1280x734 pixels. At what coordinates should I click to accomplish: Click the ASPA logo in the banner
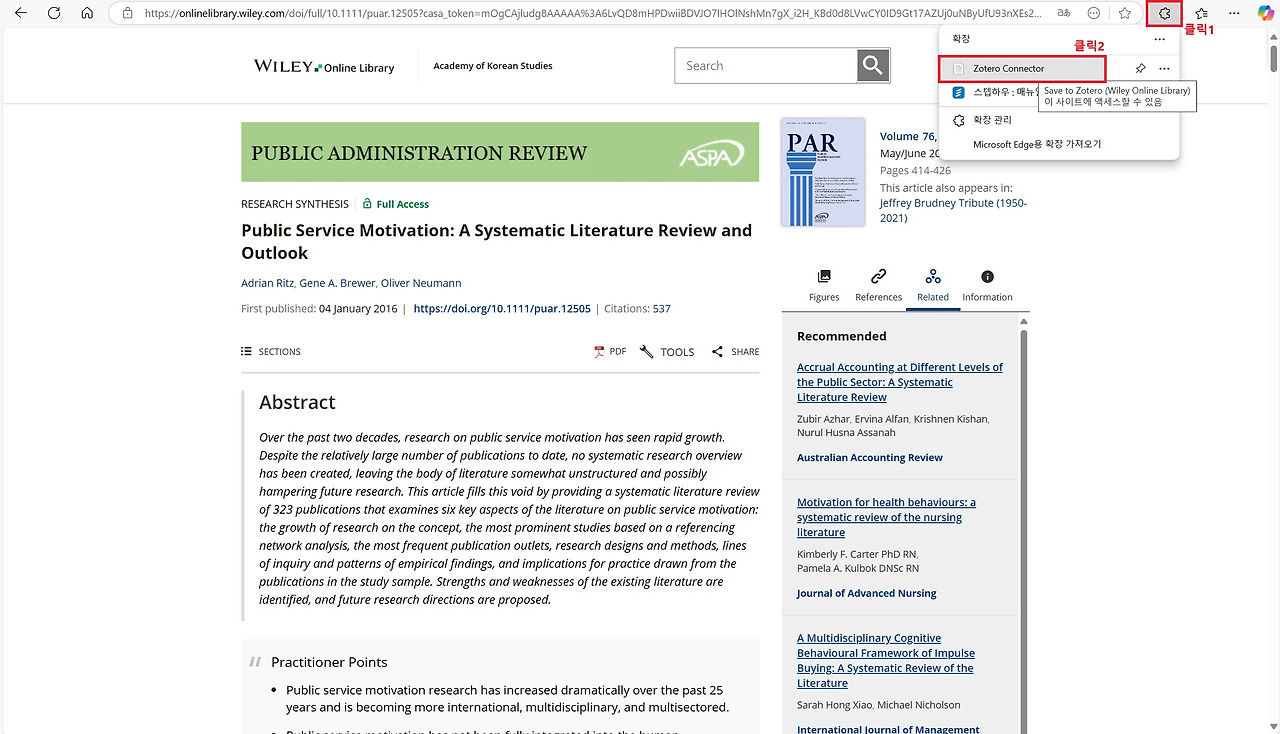(711, 154)
